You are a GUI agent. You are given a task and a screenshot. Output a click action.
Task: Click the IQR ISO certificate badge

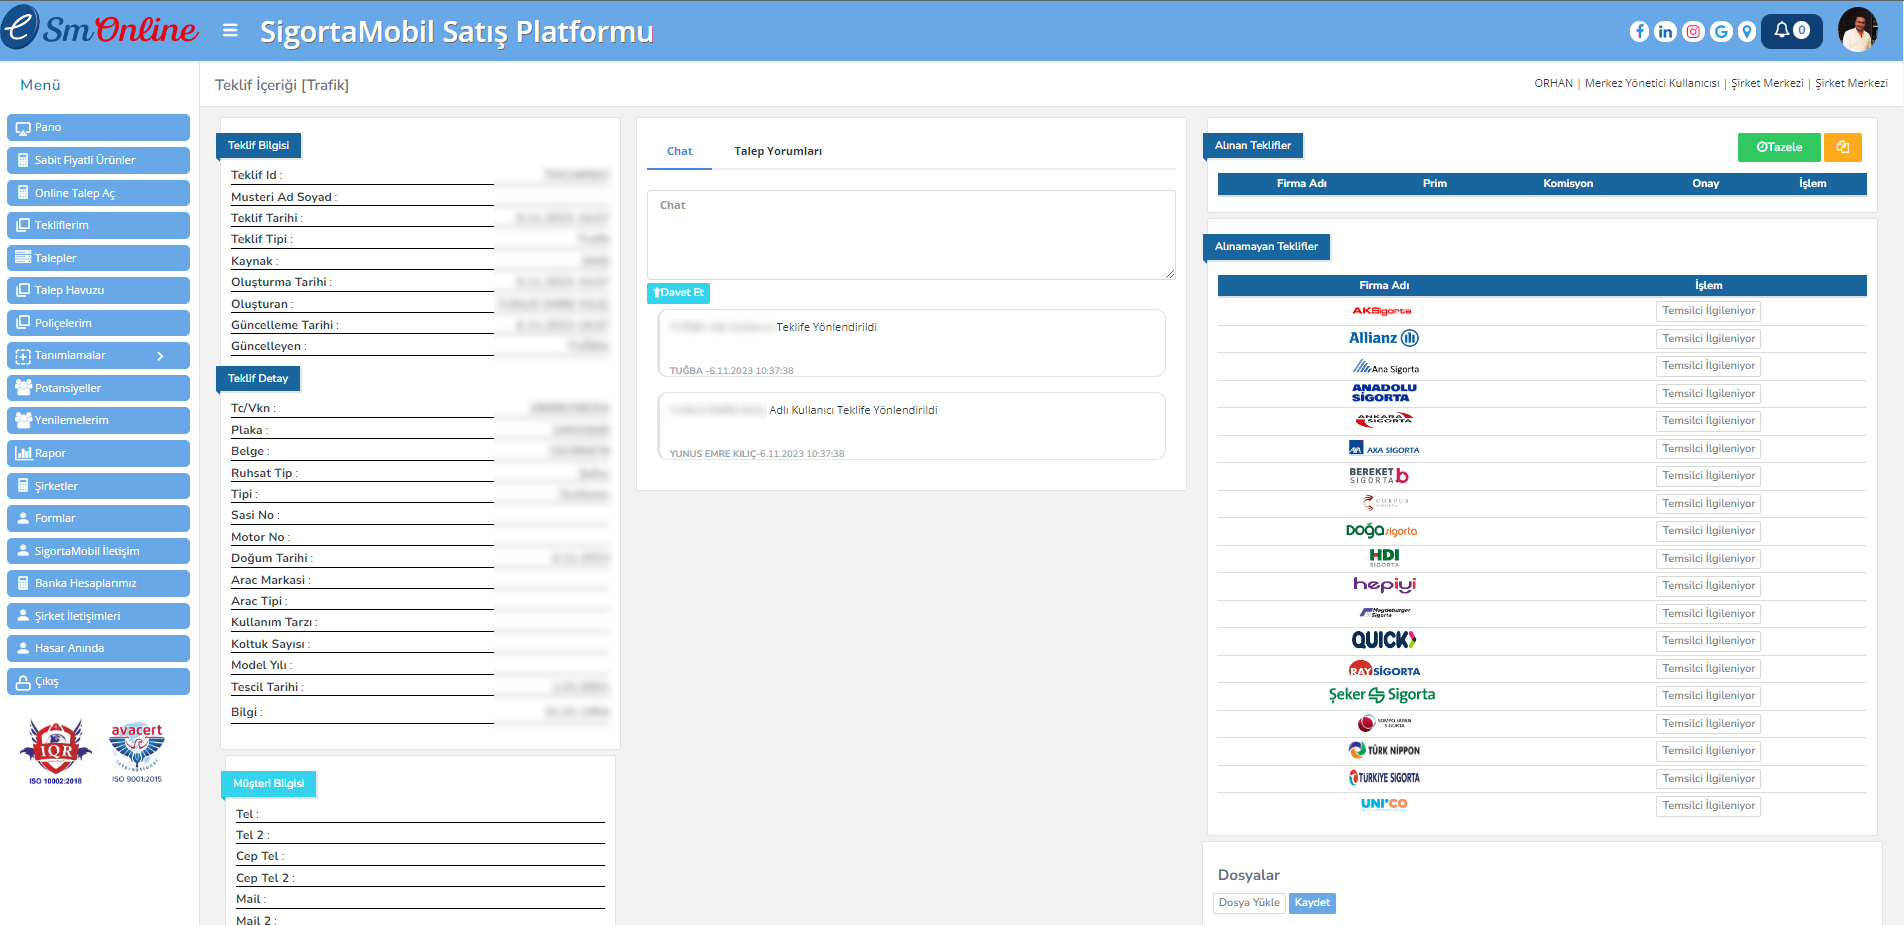point(56,752)
